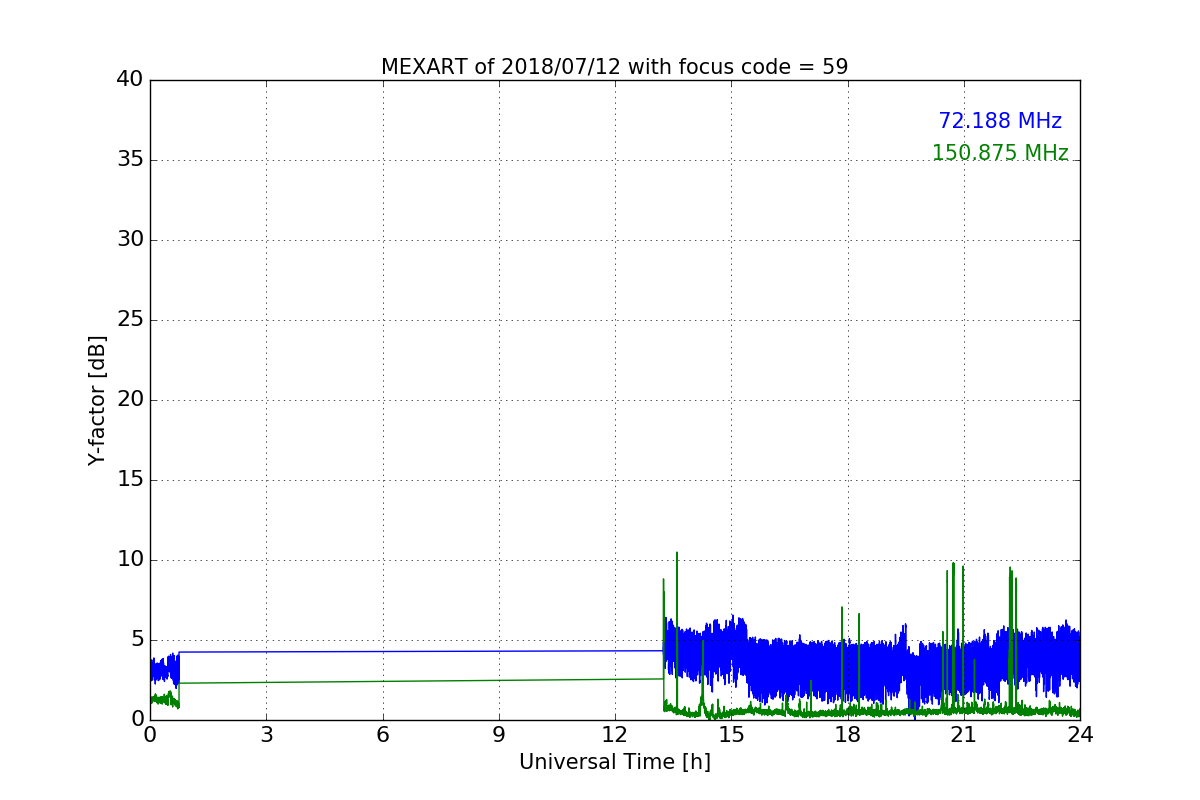This screenshot has height=800, width=1200.
Task: Click the y-axis tick label 10
Action: (130, 560)
